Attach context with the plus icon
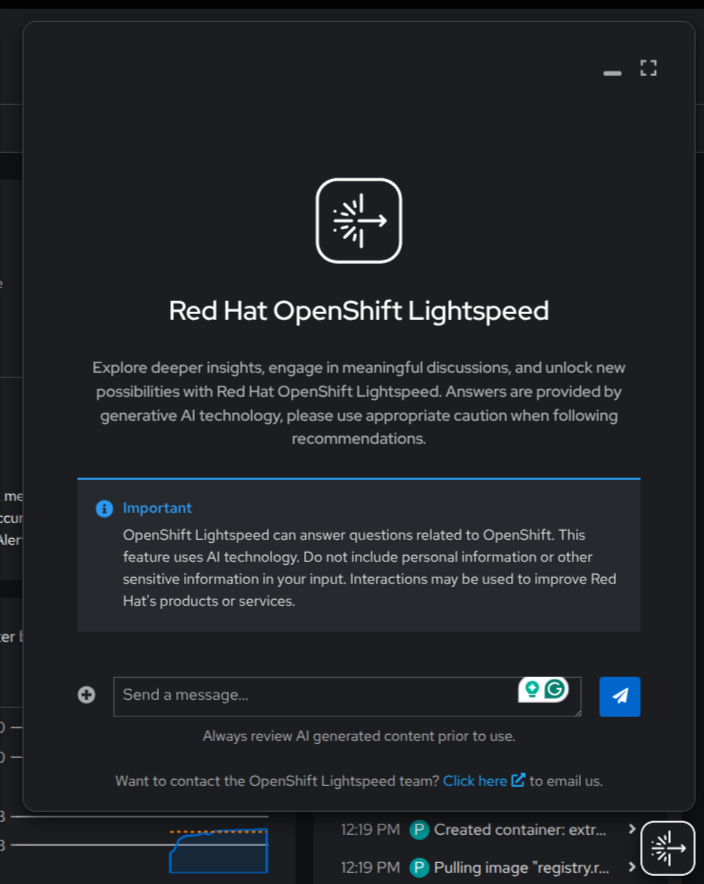Viewport: 704px width, 884px height. point(86,695)
